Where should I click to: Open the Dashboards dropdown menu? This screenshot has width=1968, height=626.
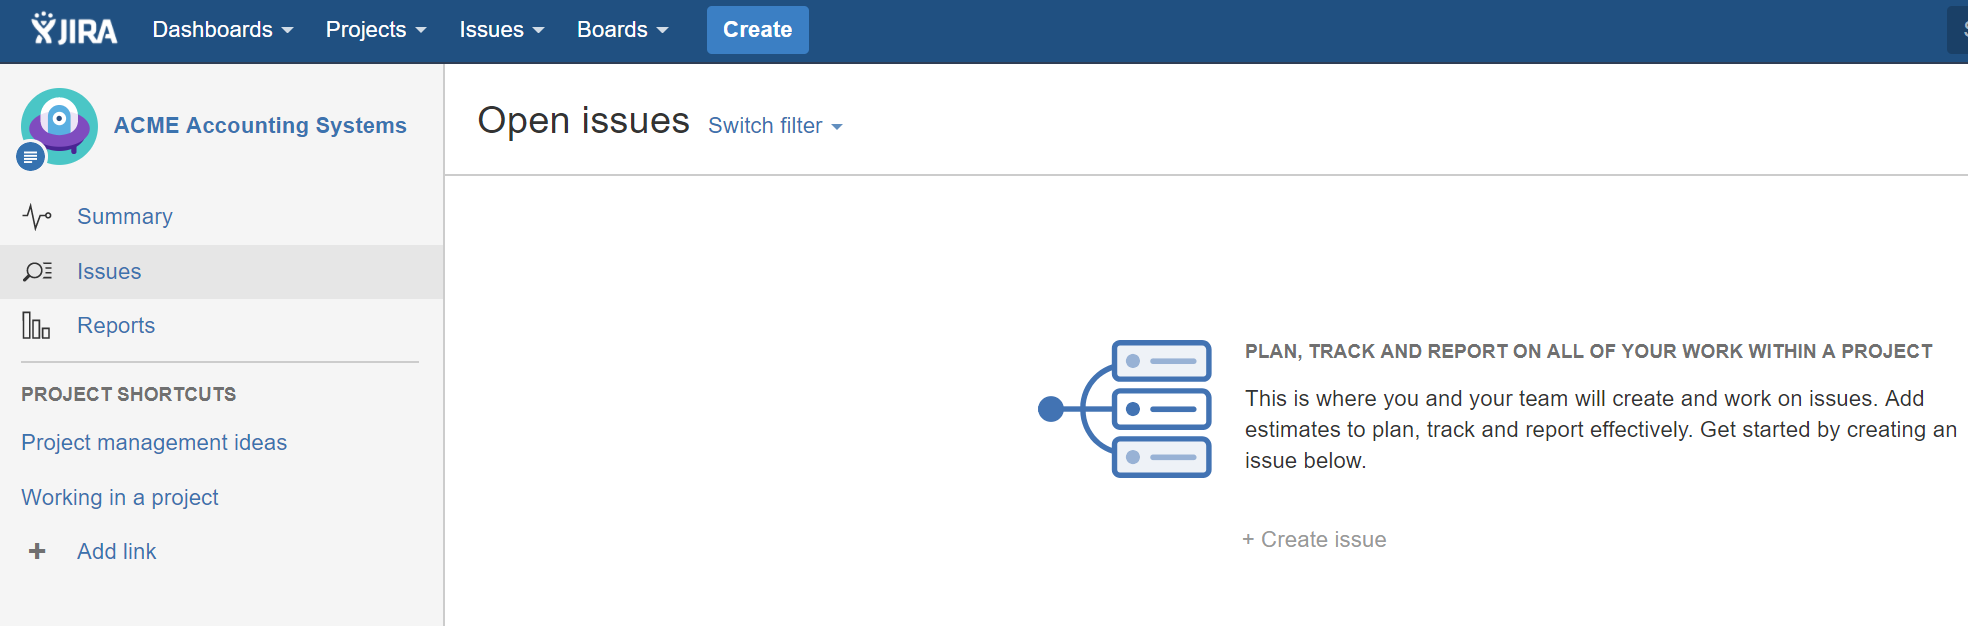click(x=223, y=30)
